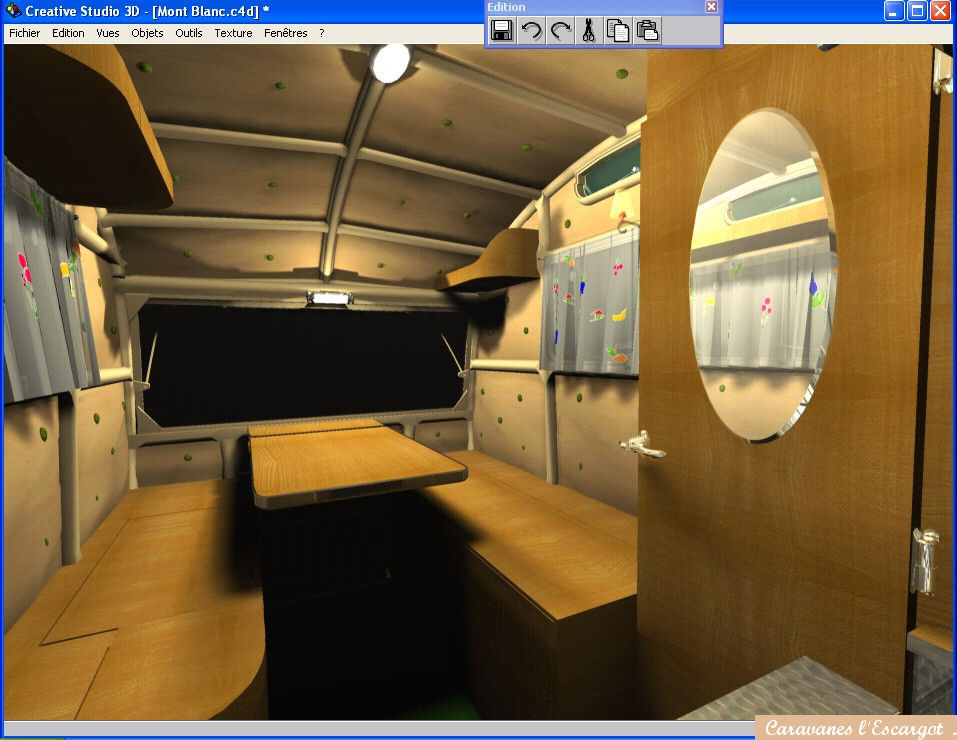
Task: Click the Redo arrow icon
Action: pyautogui.click(x=560, y=31)
